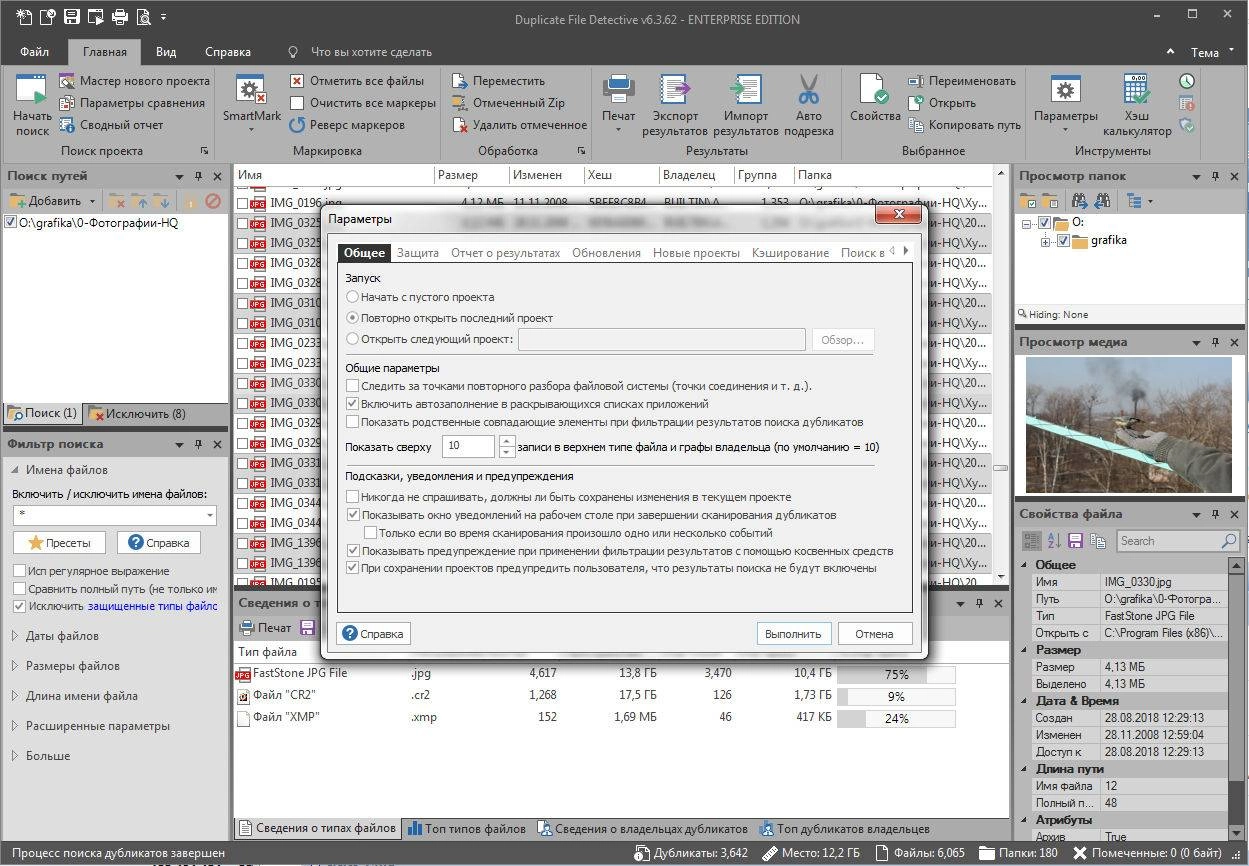The image size is (1249, 866).
Task: Click the Пресеты button
Action: tap(59, 543)
